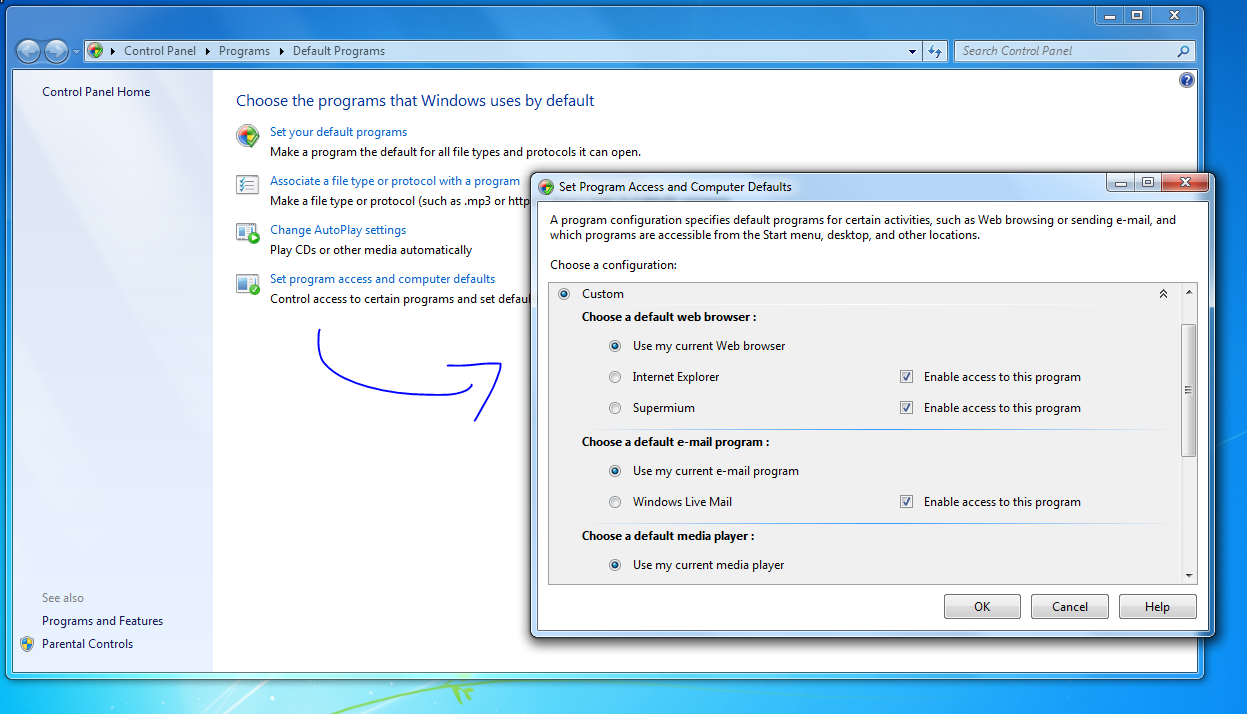This screenshot has width=1247, height=714.
Task: Select Use my current media player
Action: pos(615,565)
